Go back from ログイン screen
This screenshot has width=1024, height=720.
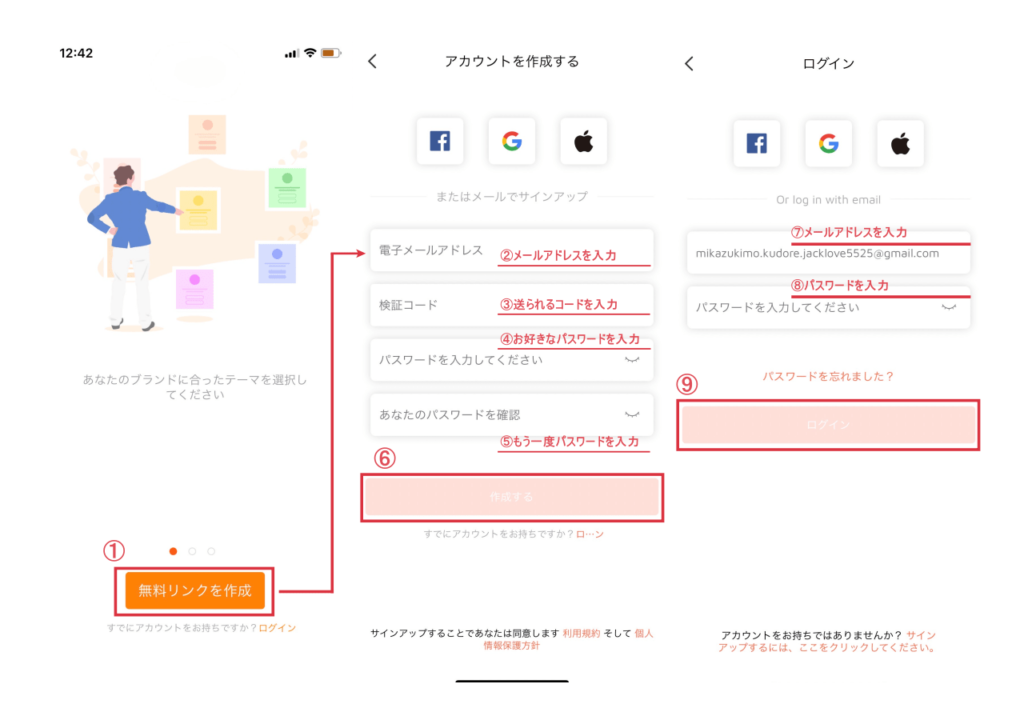689,63
